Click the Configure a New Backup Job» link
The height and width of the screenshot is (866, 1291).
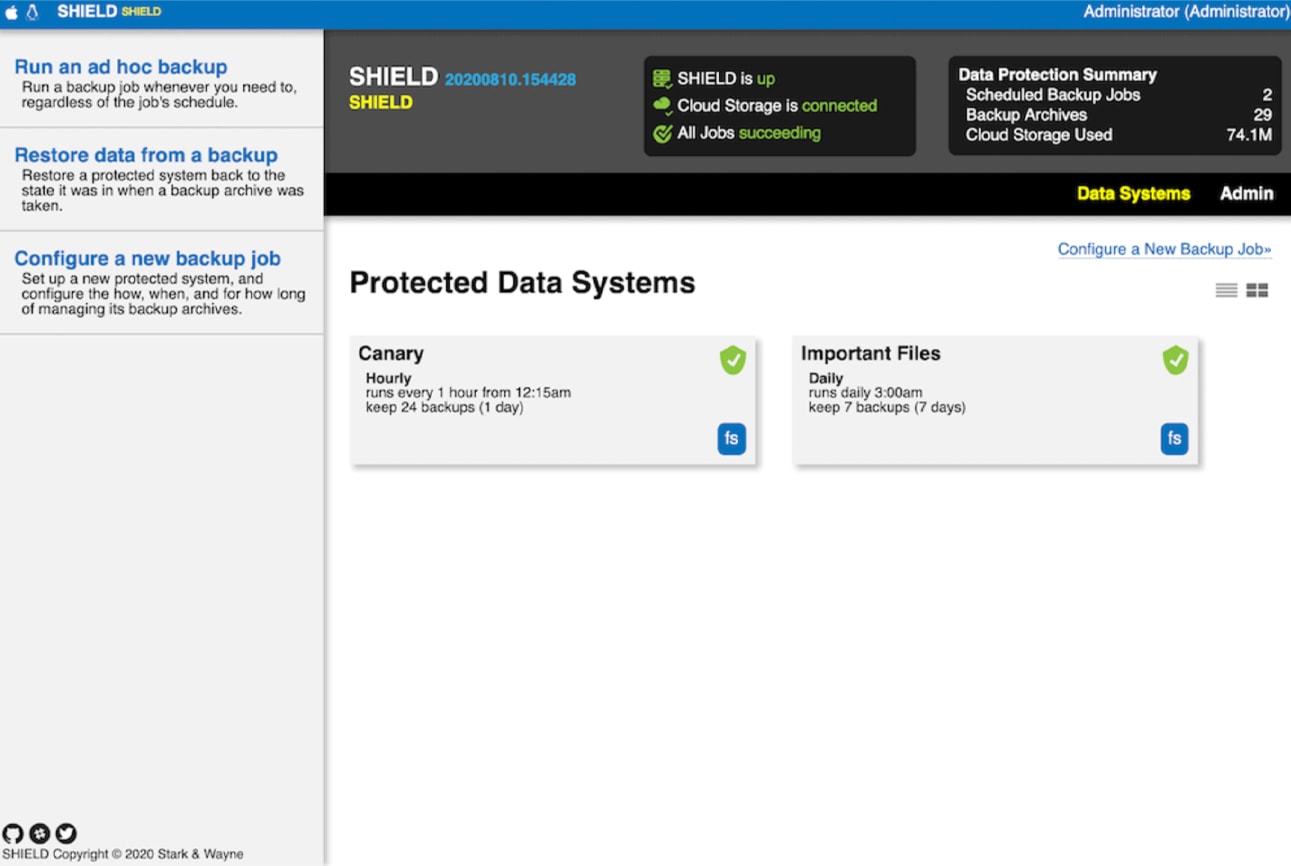[x=1164, y=249]
